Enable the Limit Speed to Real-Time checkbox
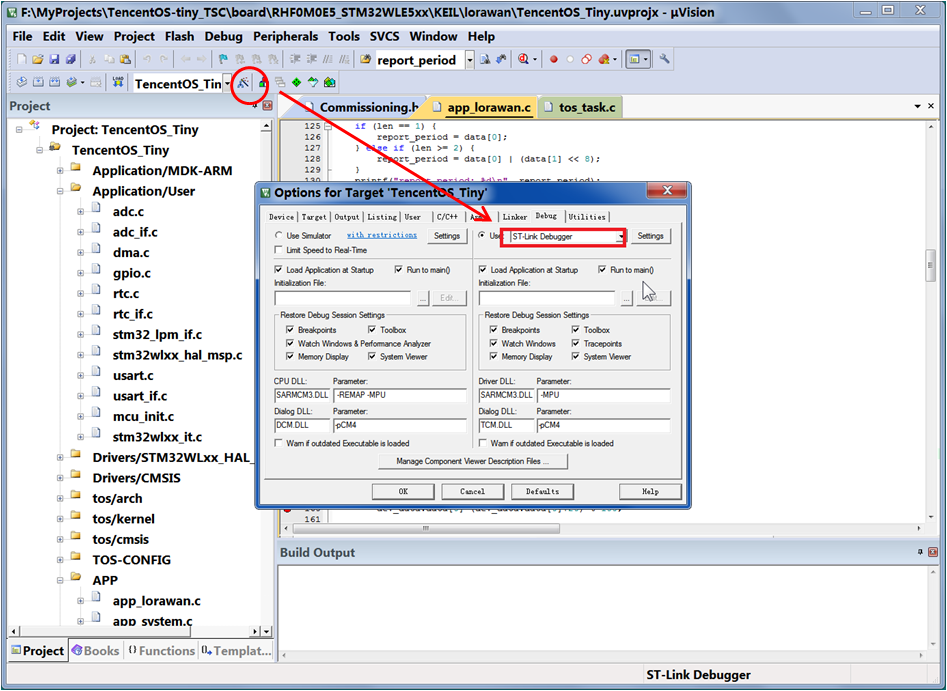The image size is (947, 691). click(x=278, y=250)
